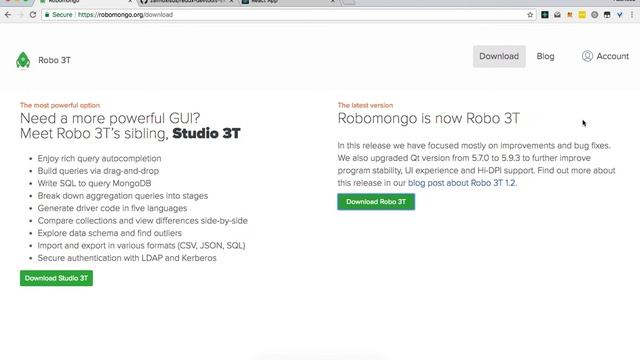Click 'Compare collections and view differences side-by-side'

point(142,221)
